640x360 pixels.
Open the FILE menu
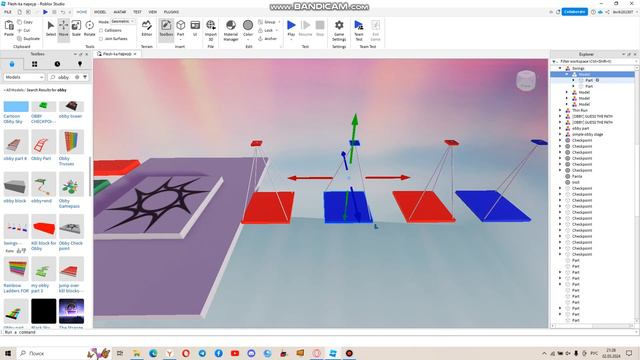coord(8,12)
